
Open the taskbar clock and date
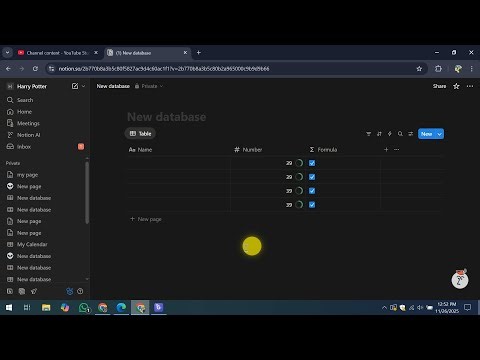pos(447,308)
